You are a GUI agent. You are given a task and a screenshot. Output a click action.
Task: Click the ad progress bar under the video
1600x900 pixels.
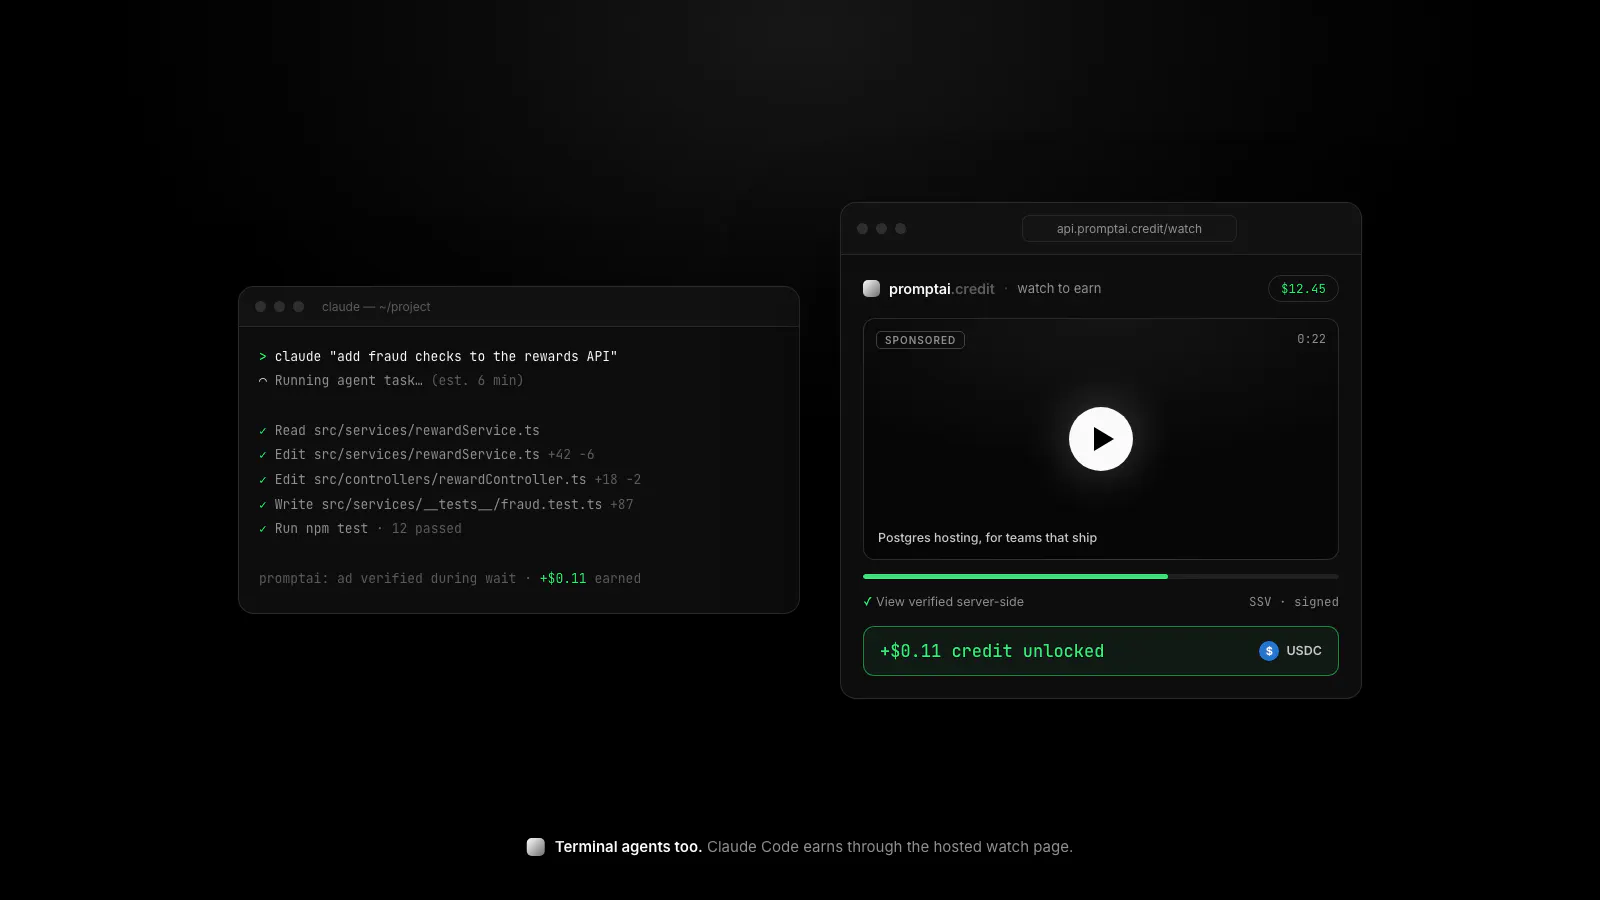point(1100,577)
